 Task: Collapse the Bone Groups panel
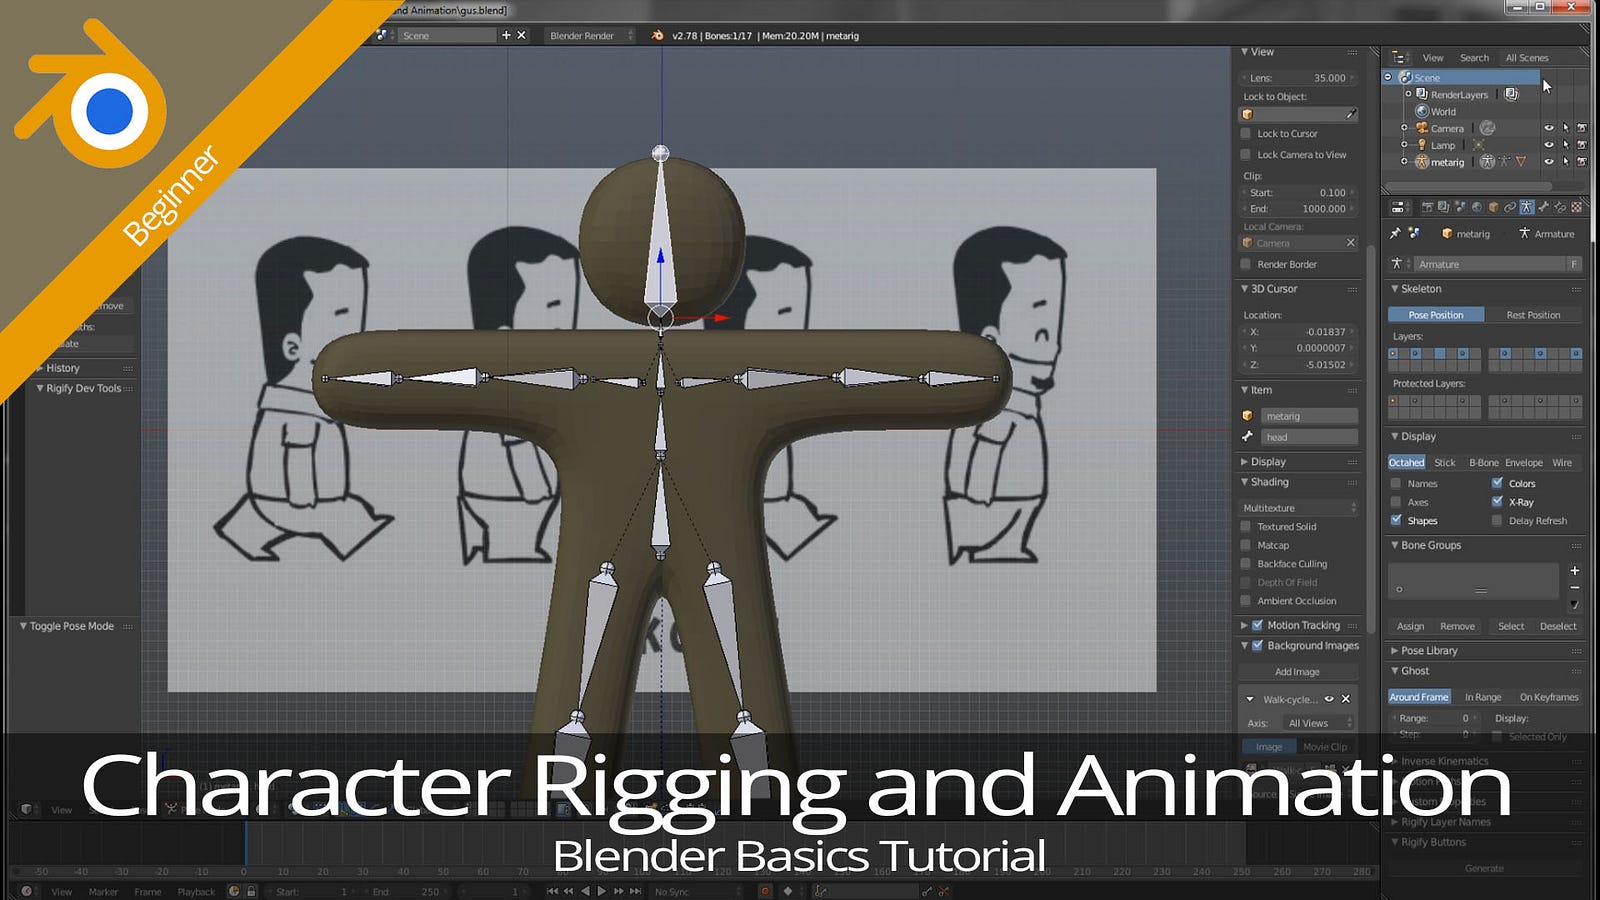click(1395, 545)
